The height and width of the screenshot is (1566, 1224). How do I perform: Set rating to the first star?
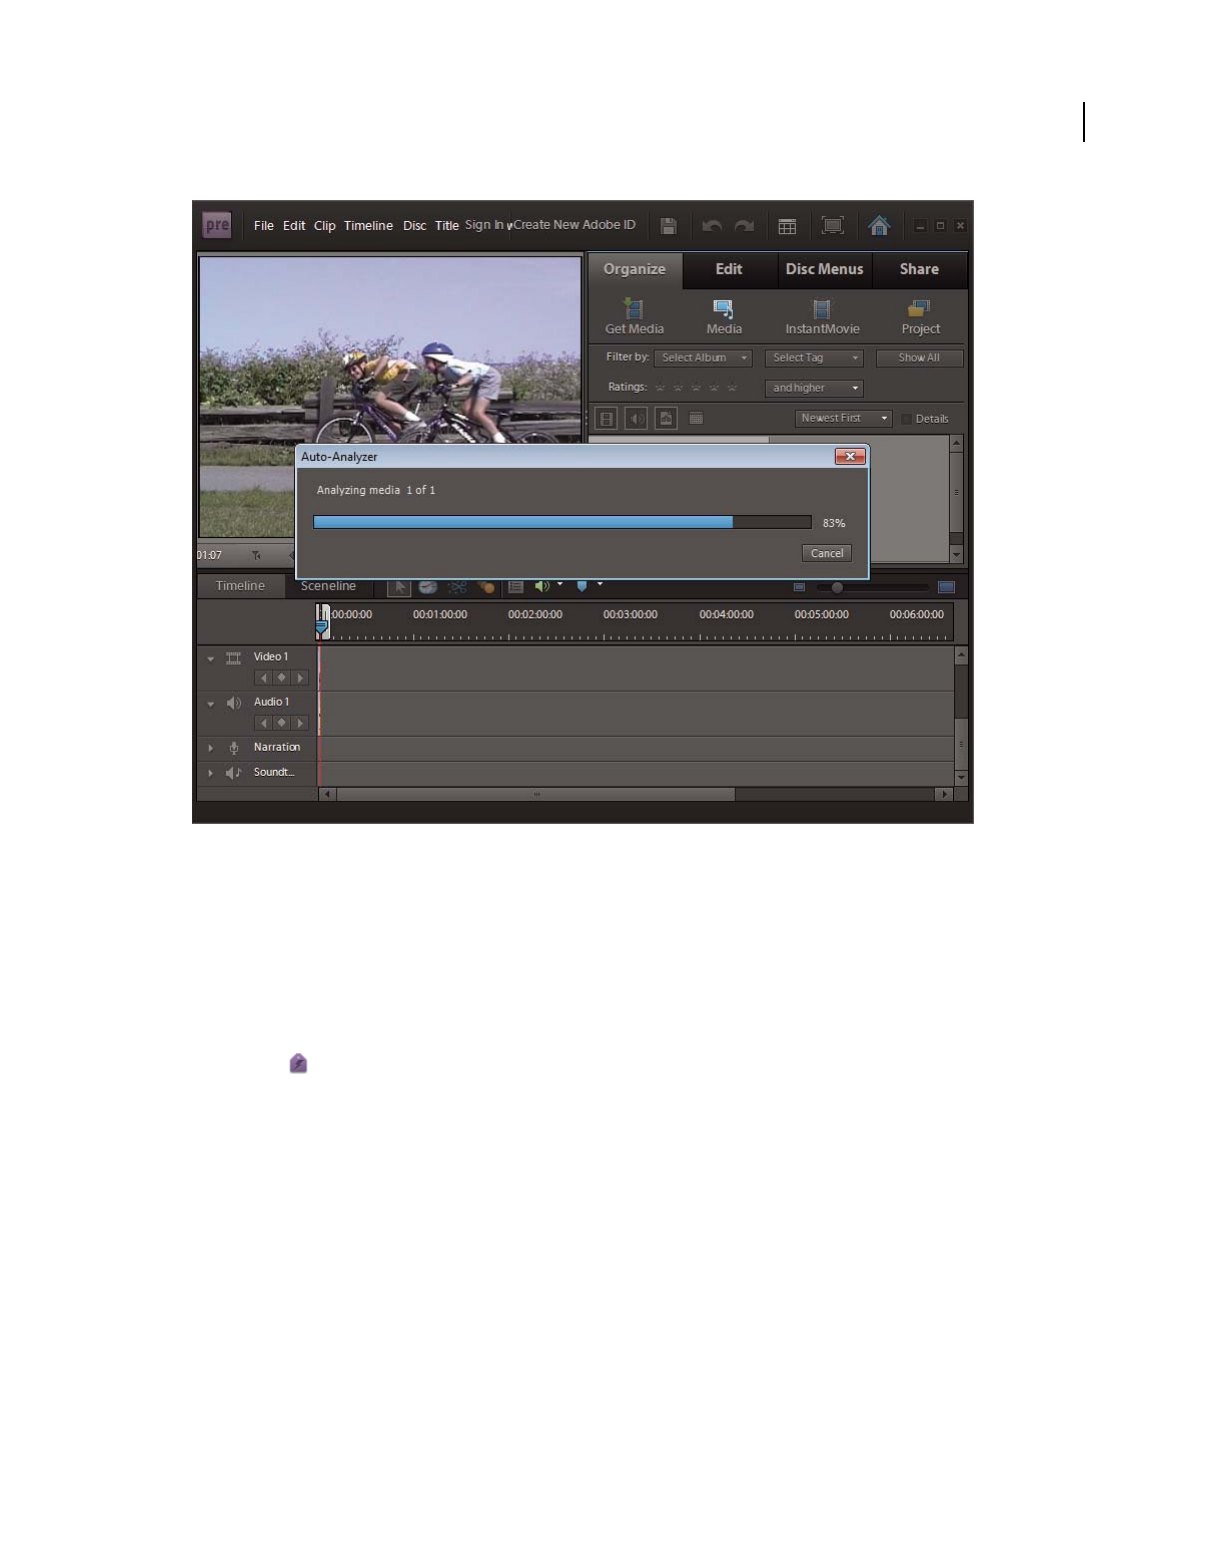coord(660,388)
